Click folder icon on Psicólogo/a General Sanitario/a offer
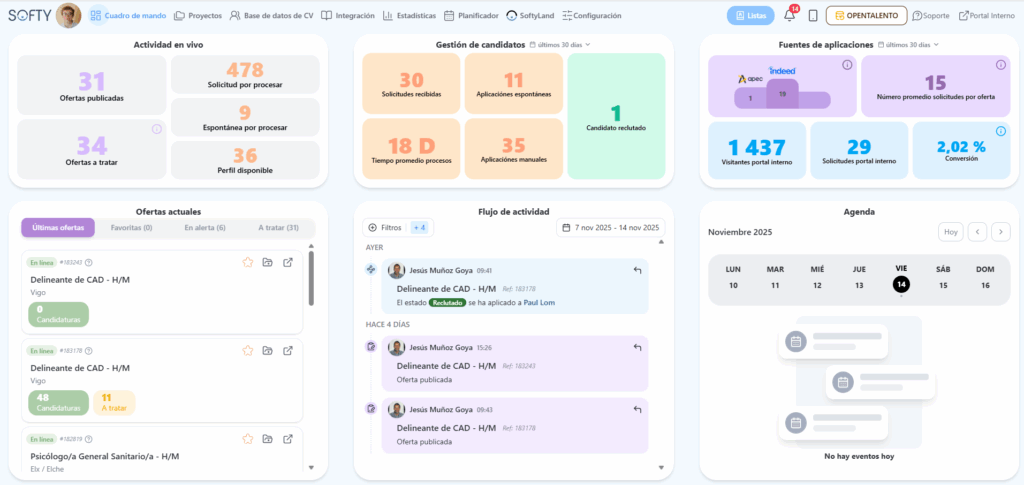This screenshot has height=485, width=1024. [267, 439]
